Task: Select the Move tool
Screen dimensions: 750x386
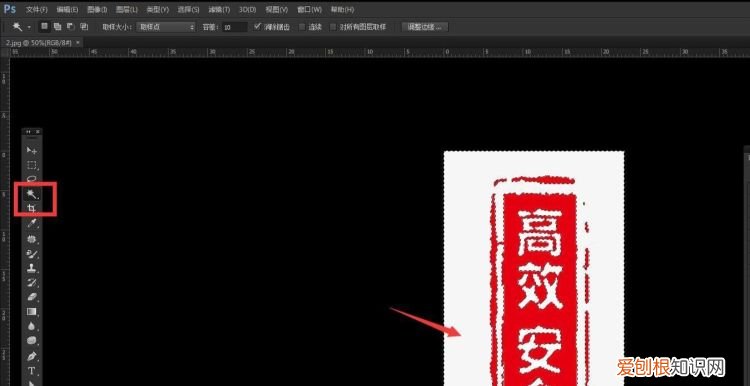Action: tap(32, 151)
